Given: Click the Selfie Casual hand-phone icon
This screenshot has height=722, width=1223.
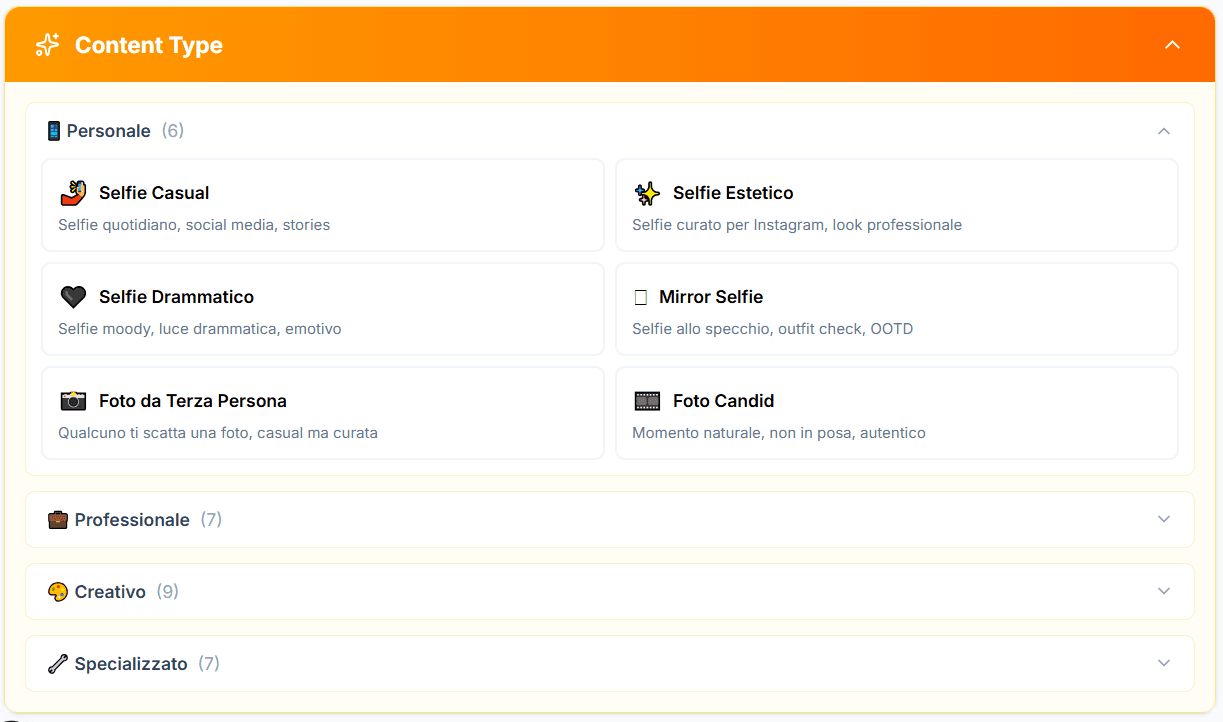Looking at the screenshot, I should coord(73,193).
